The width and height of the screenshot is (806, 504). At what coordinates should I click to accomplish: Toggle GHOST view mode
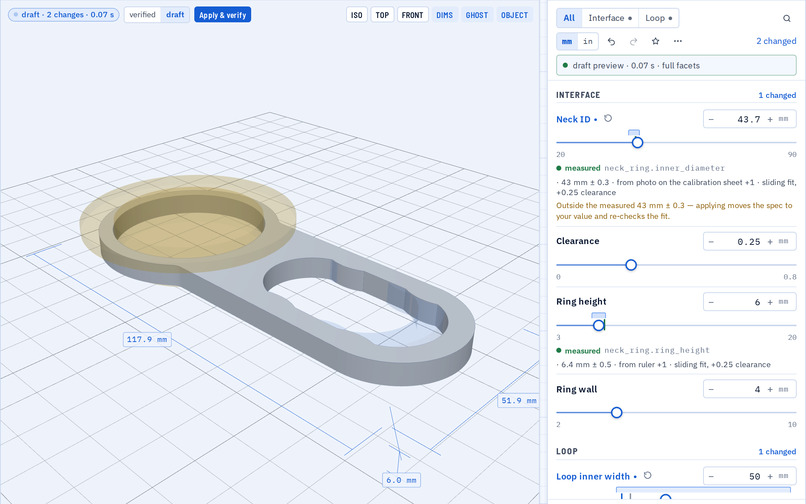pos(477,15)
